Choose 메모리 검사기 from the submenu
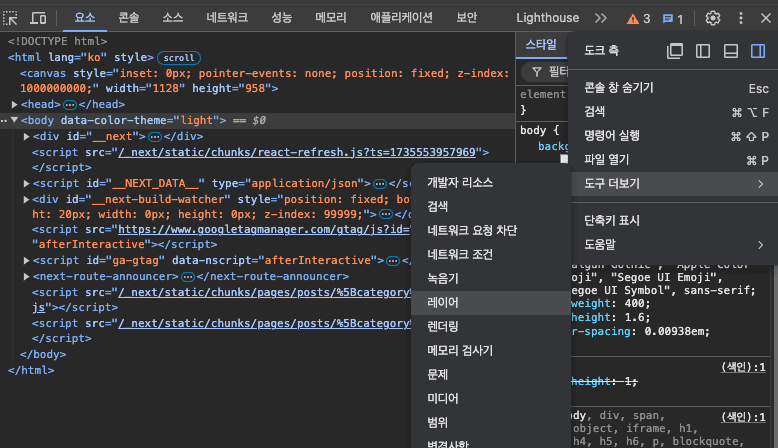The width and height of the screenshot is (778, 448). point(491,350)
